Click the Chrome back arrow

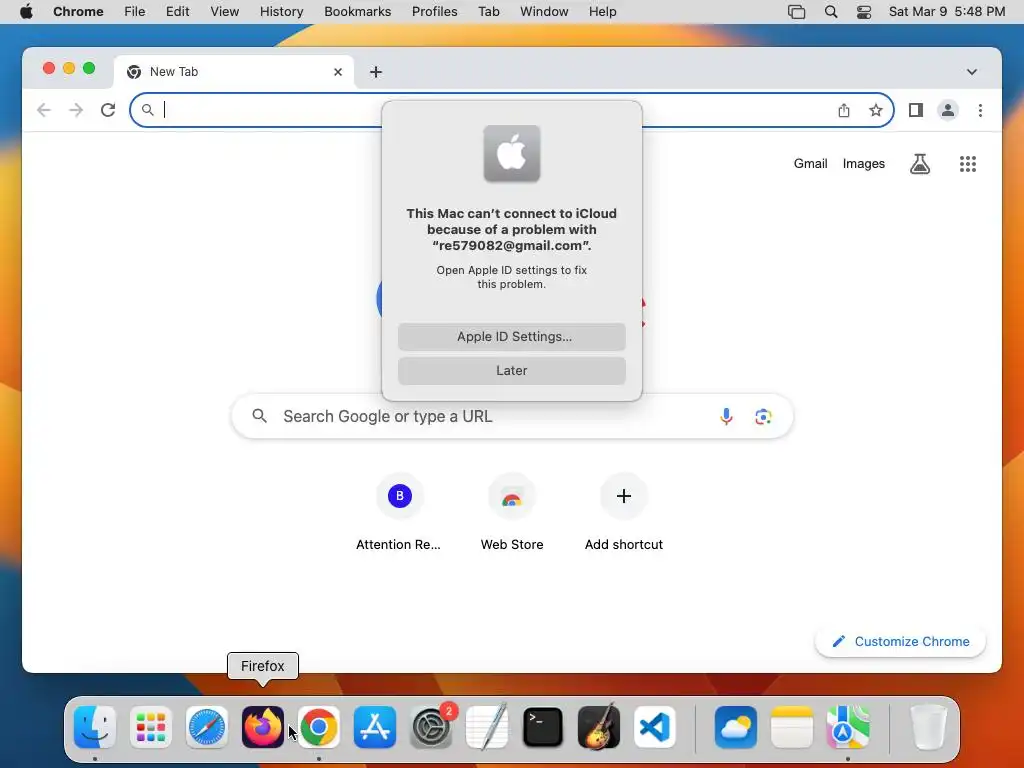tap(44, 110)
